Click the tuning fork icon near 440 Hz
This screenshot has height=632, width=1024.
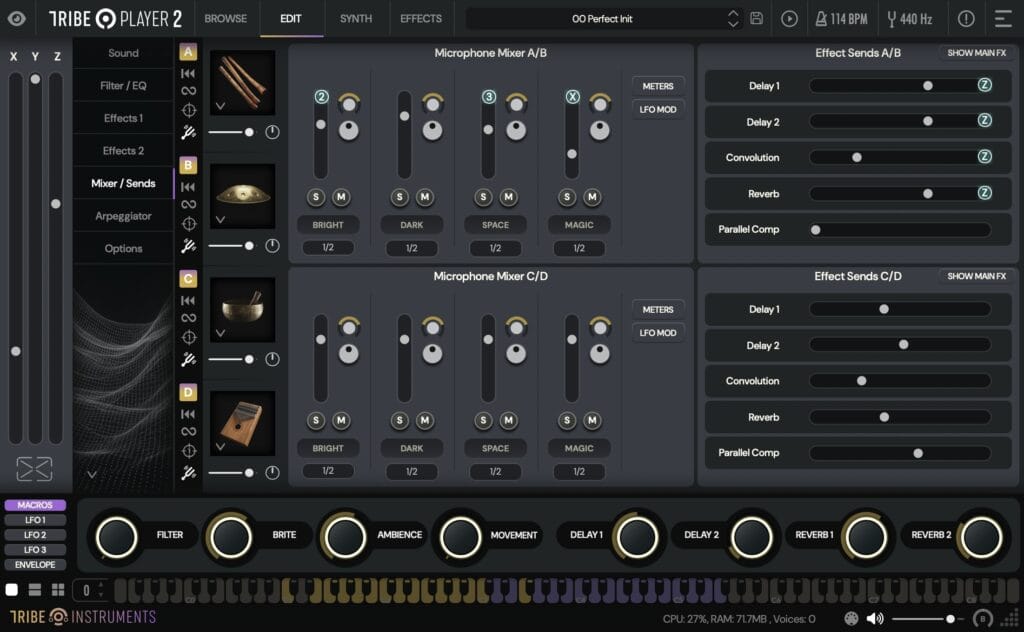pos(890,18)
